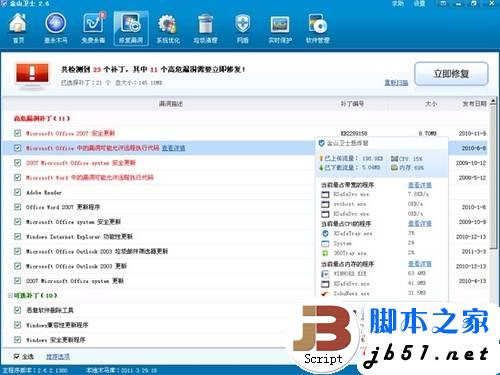Click the 内存 memory usage readout
Viewport: 500px width, 375px height.
point(407,167)
